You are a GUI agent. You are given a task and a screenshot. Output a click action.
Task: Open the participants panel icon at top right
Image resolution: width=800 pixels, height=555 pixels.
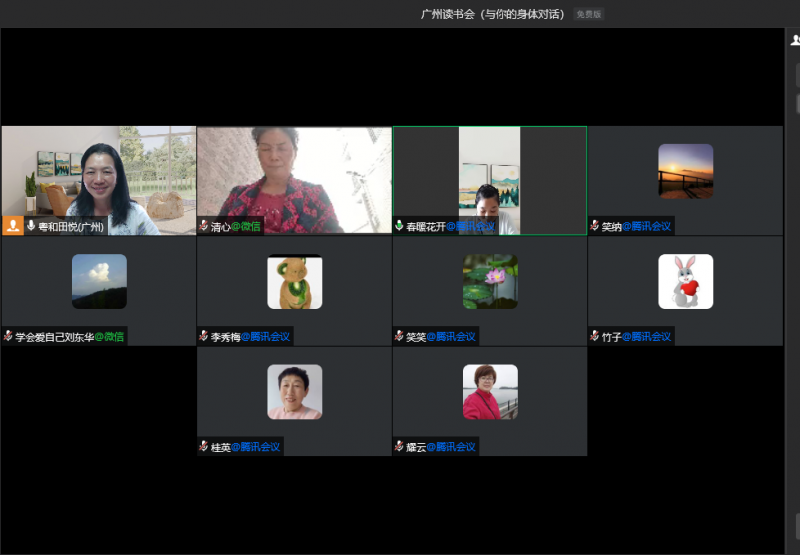pyautogui.click(x=795, y=40)
